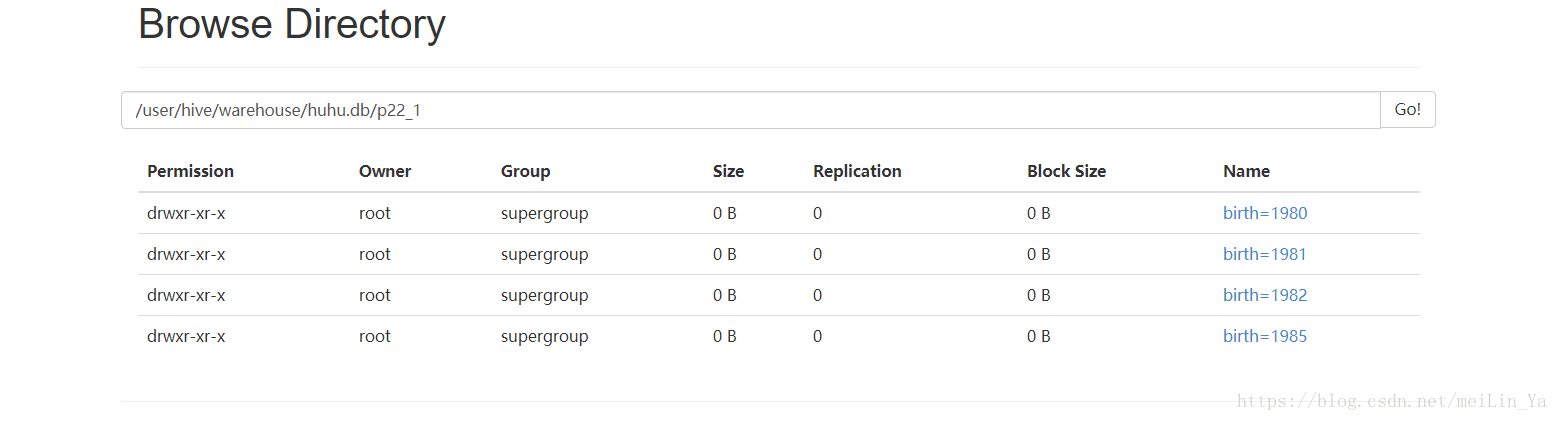
Task: Click the Block Size column header
Action: 1066,171
